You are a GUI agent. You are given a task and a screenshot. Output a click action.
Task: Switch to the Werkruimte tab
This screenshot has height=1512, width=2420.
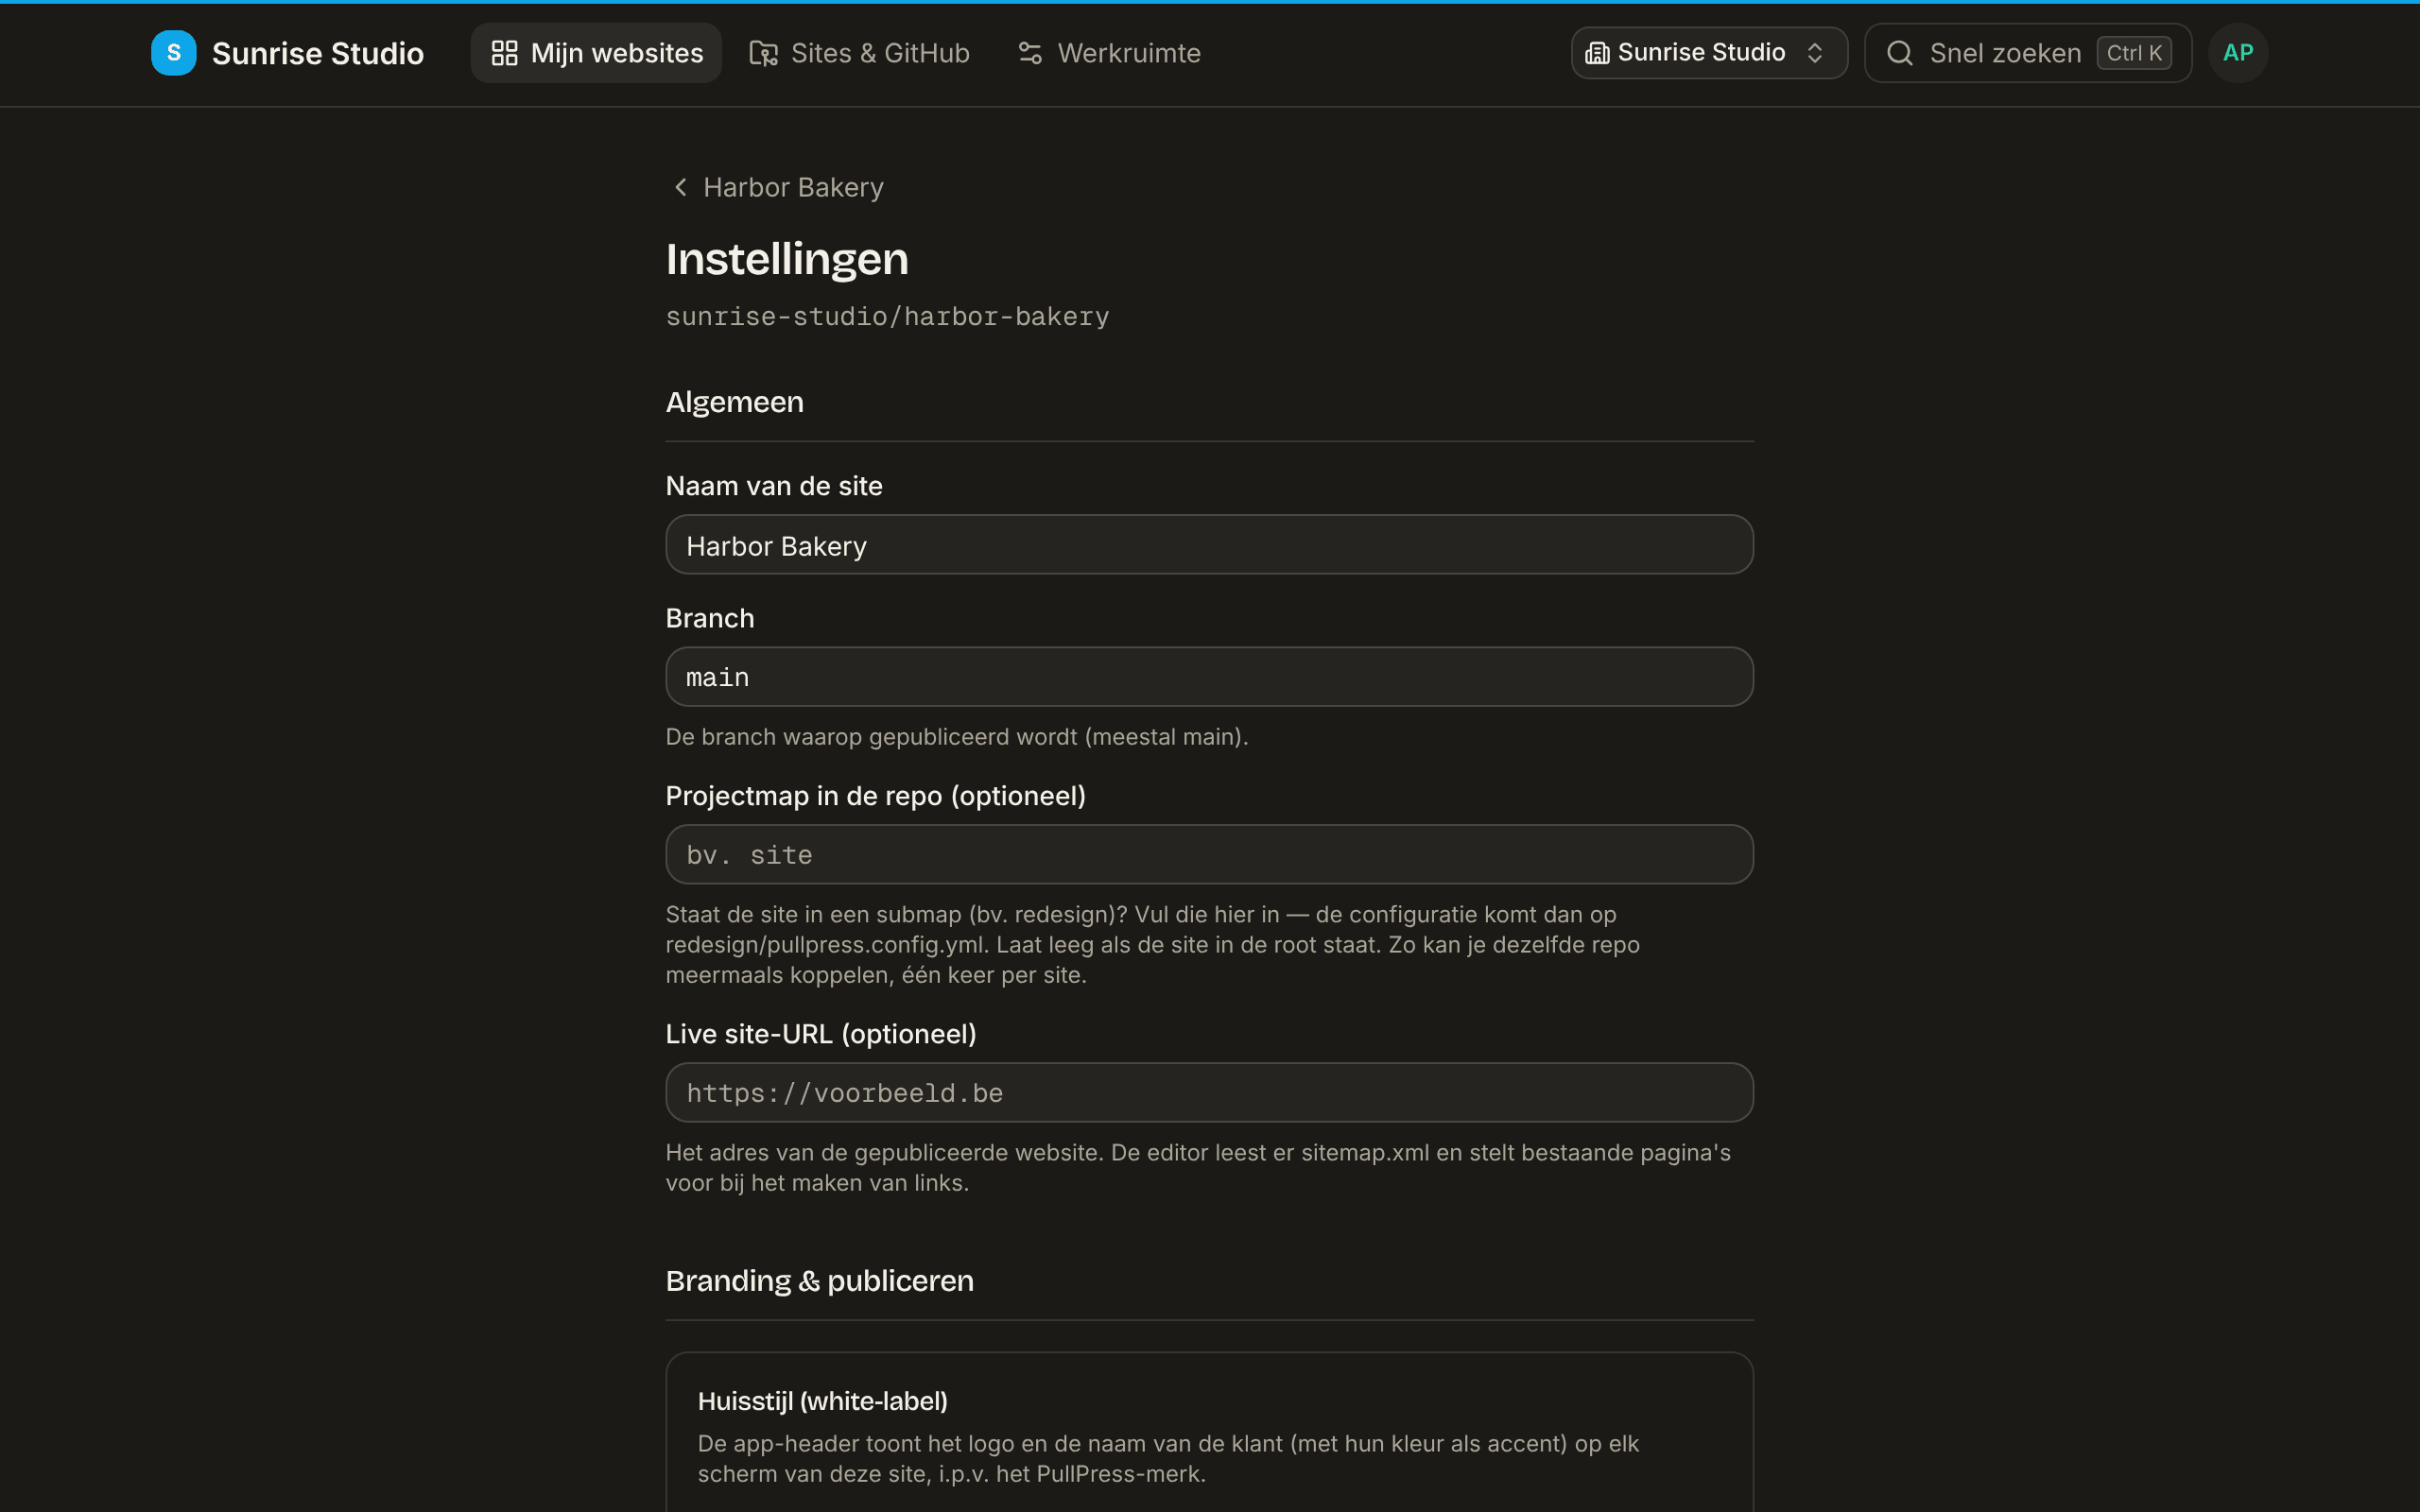[x=1109, y=53]
